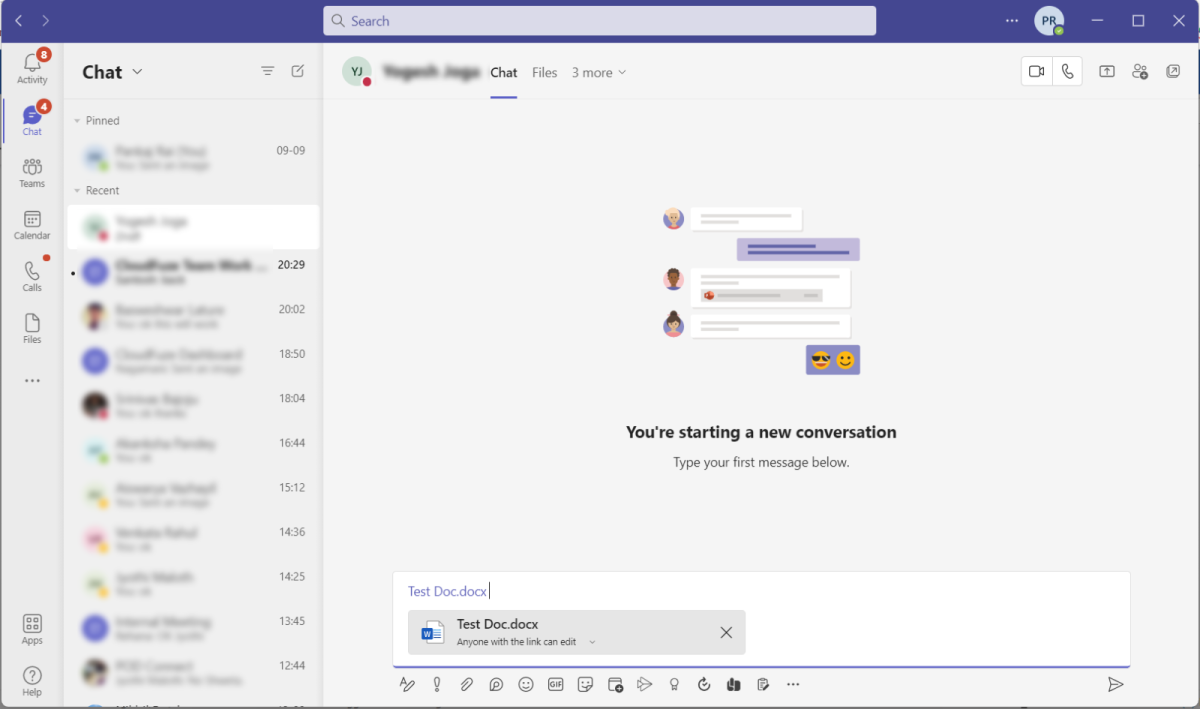Viewport: 1200px width, 709px height.
Task: Open the GIF picker
Action: (556, 684)
